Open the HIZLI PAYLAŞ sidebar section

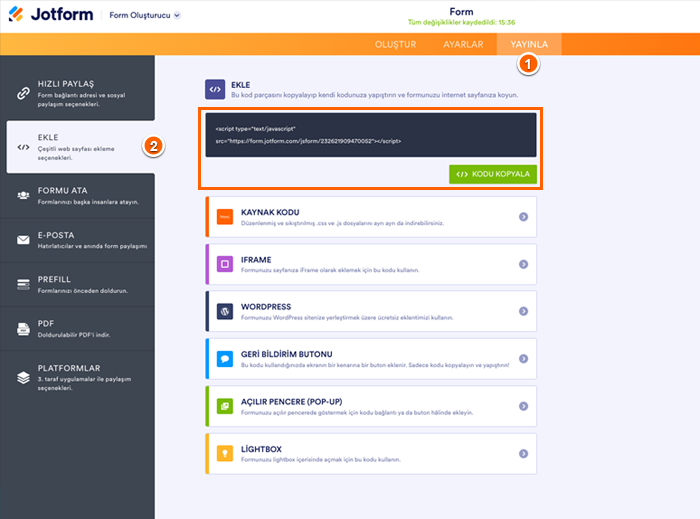77,93
